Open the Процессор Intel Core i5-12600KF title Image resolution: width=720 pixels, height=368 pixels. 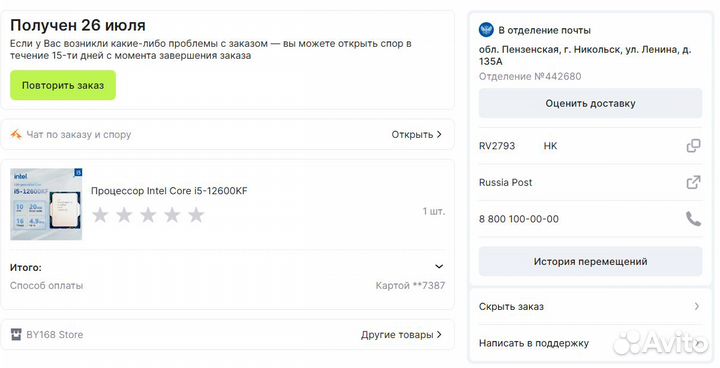169,191
